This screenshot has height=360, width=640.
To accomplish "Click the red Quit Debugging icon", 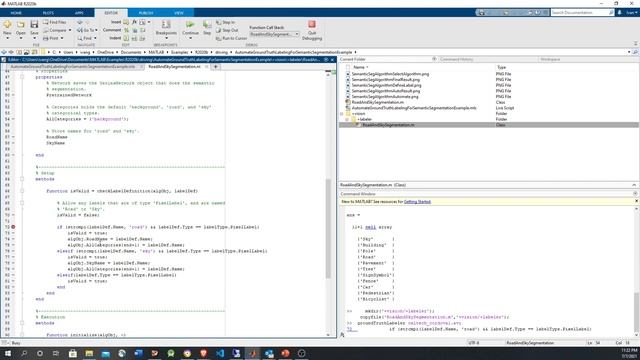I will pos(312,24).
